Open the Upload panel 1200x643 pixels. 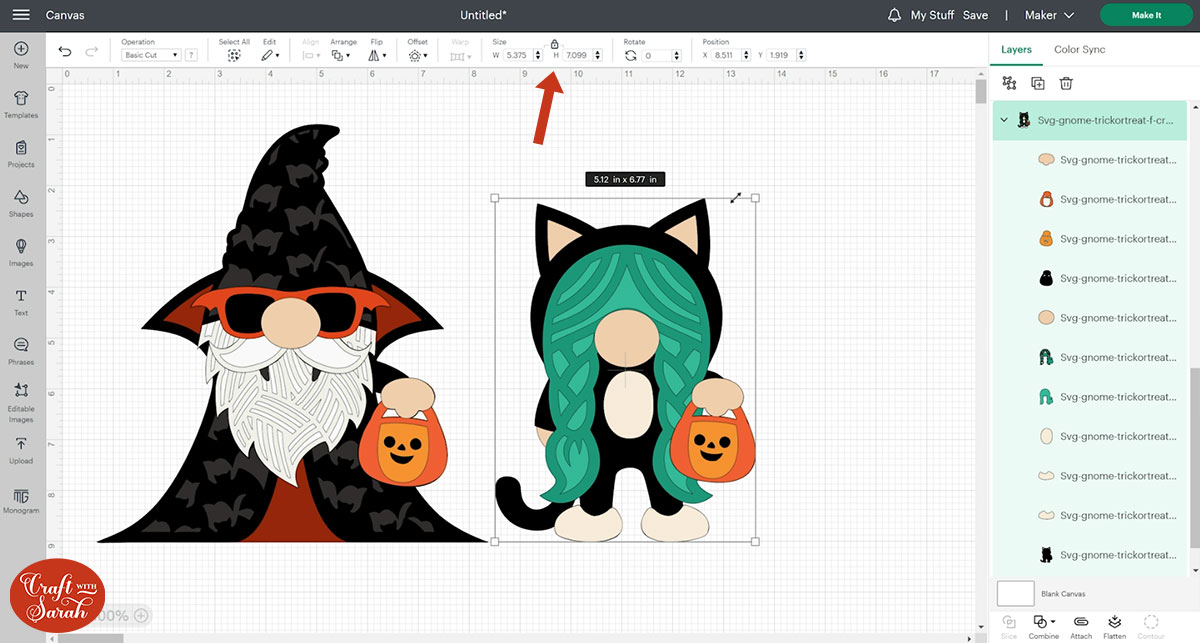click(21, 448)
